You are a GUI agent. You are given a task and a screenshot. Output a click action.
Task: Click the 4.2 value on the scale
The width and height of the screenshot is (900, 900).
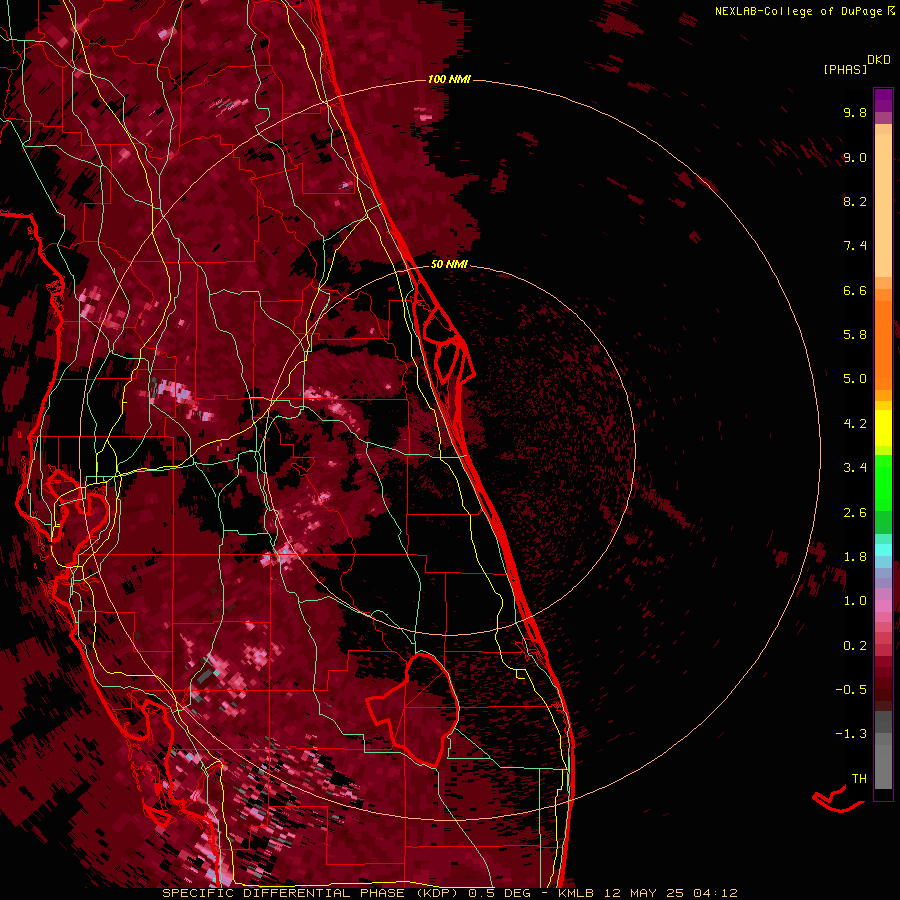pyautogui.click(x=855, y=424)
